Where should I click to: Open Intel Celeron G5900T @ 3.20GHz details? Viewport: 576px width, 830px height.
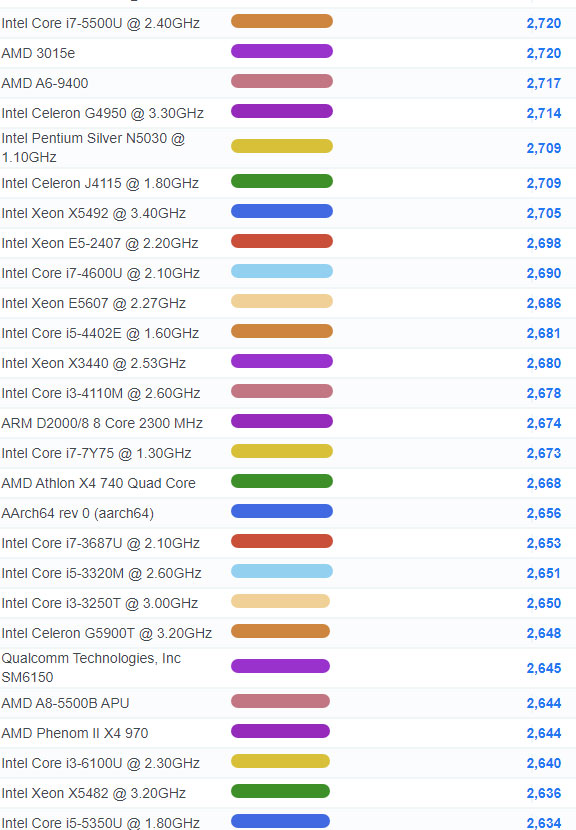[107, 633]
